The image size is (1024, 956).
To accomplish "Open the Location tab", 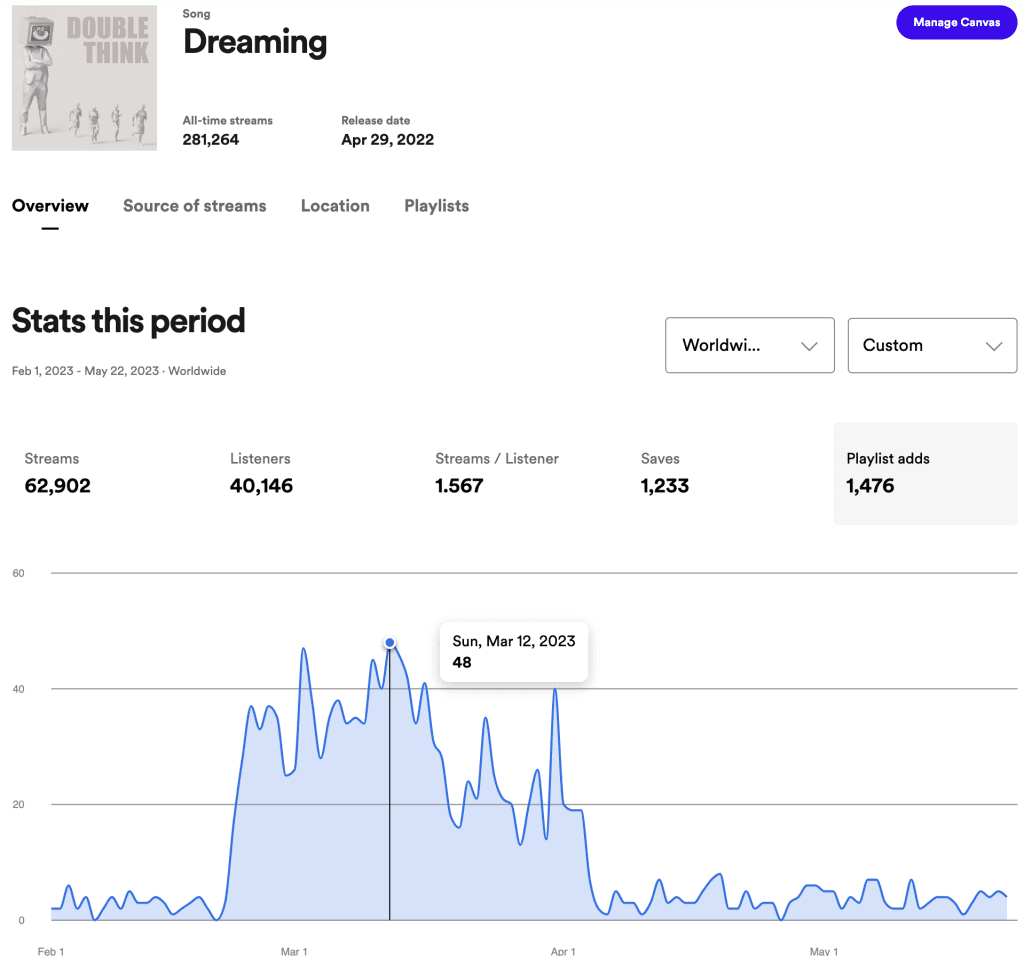I will click(335, 206).
